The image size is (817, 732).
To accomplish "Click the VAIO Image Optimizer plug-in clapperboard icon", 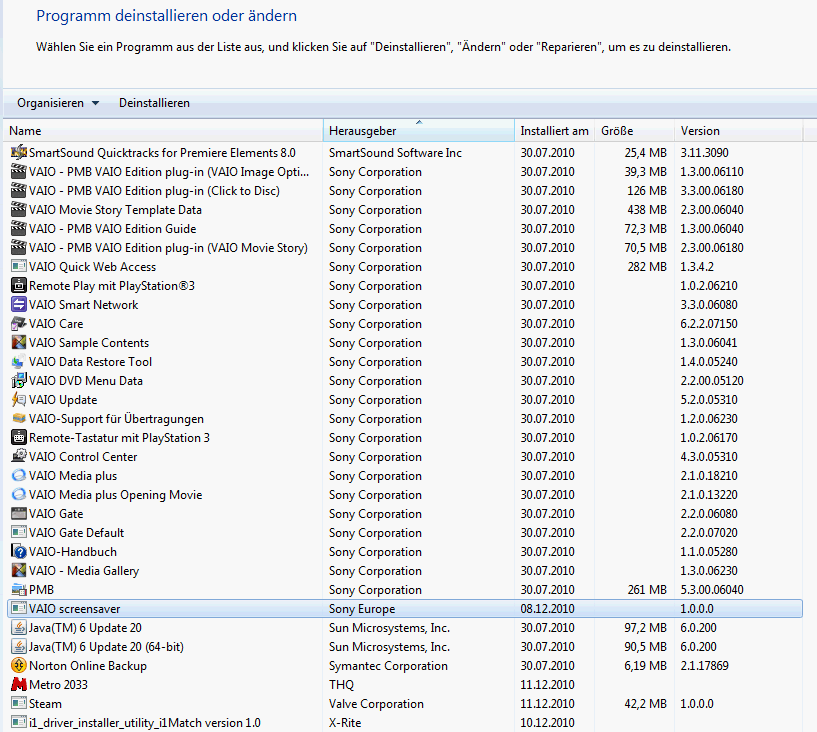I will [x=19, y=171].
